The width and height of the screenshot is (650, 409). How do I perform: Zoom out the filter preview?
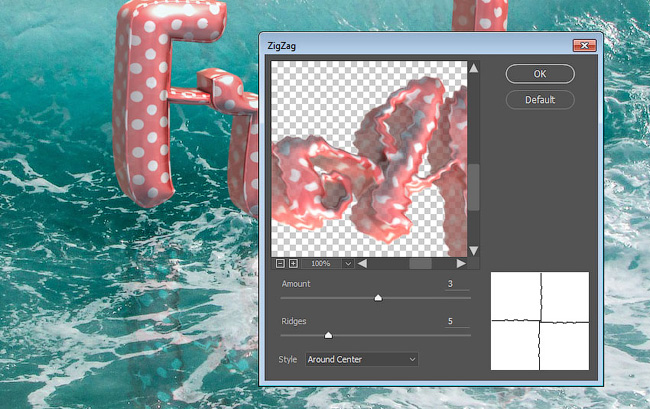click(x=280, y=264)
